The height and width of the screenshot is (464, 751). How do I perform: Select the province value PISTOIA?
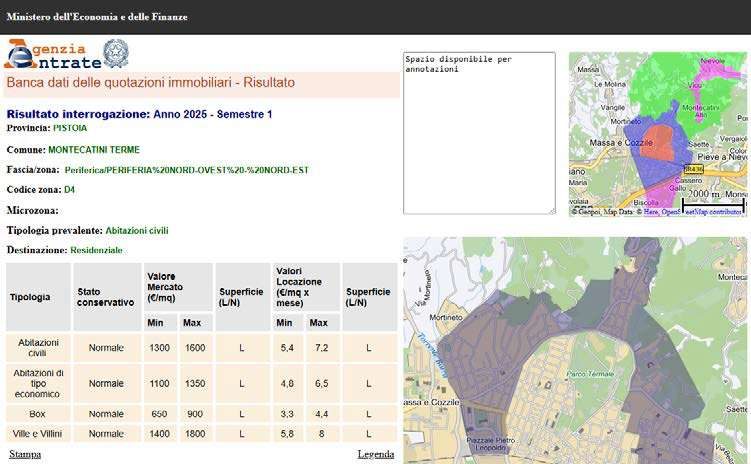click(70, 128)
